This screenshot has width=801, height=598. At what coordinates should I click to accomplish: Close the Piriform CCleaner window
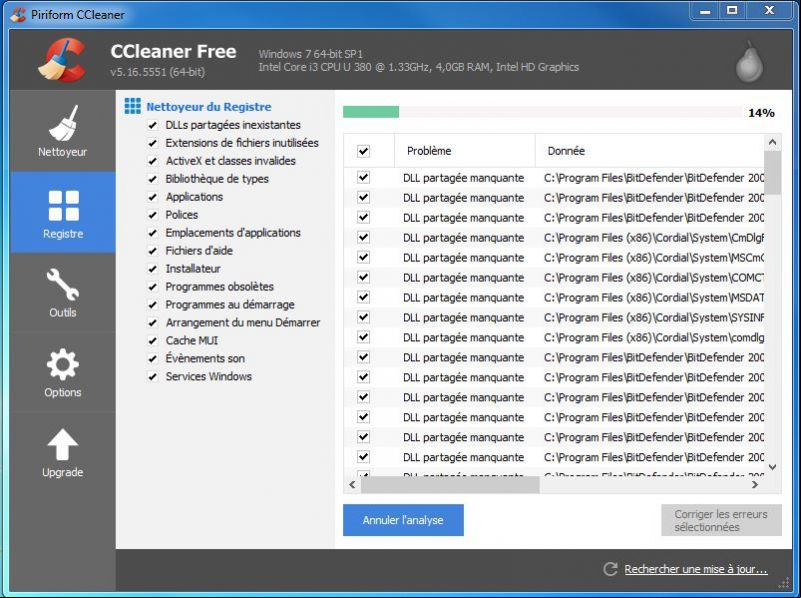coord(769,11)
